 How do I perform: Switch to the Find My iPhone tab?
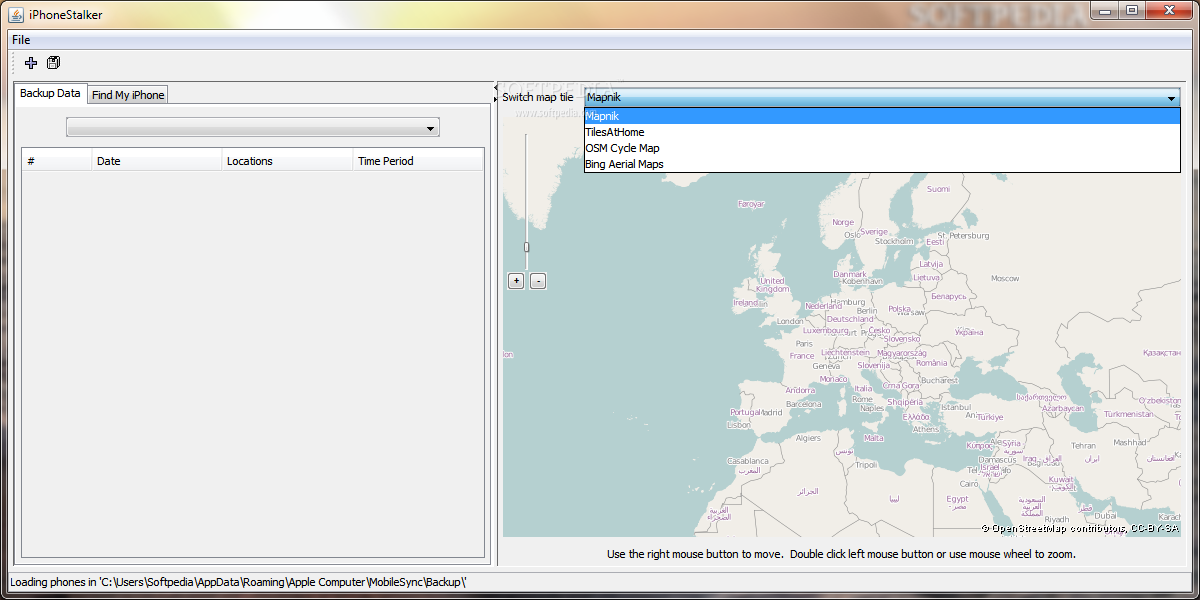point(128,95)
